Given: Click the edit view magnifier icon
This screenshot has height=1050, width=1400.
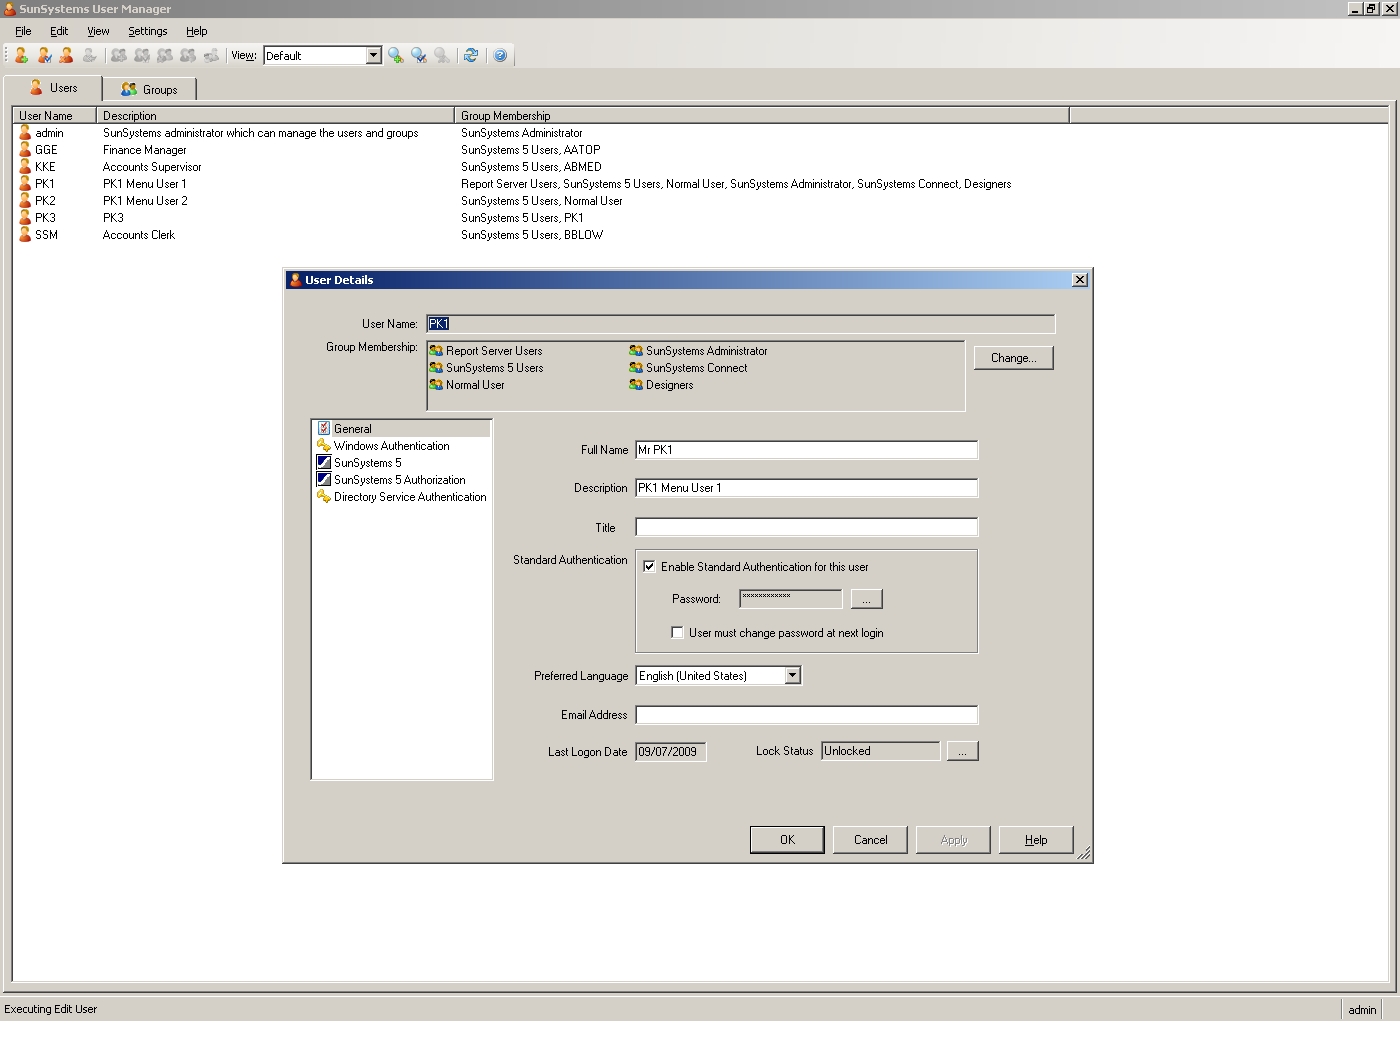Looking at the screenshot, I should tap(419, 55).
